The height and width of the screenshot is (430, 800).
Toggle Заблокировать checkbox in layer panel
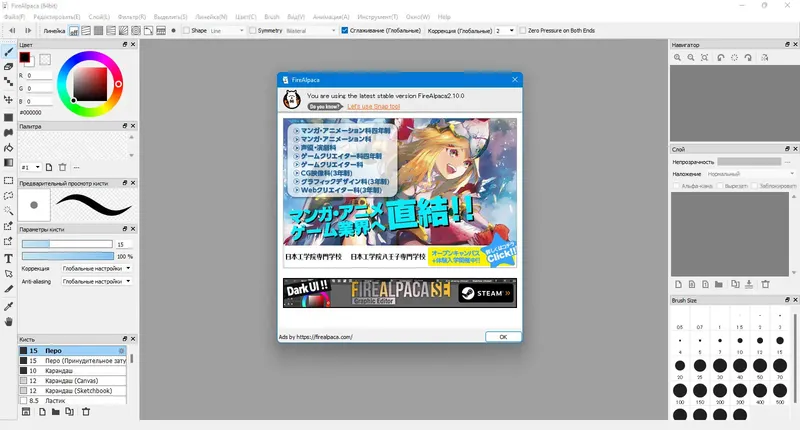(755, 186)
